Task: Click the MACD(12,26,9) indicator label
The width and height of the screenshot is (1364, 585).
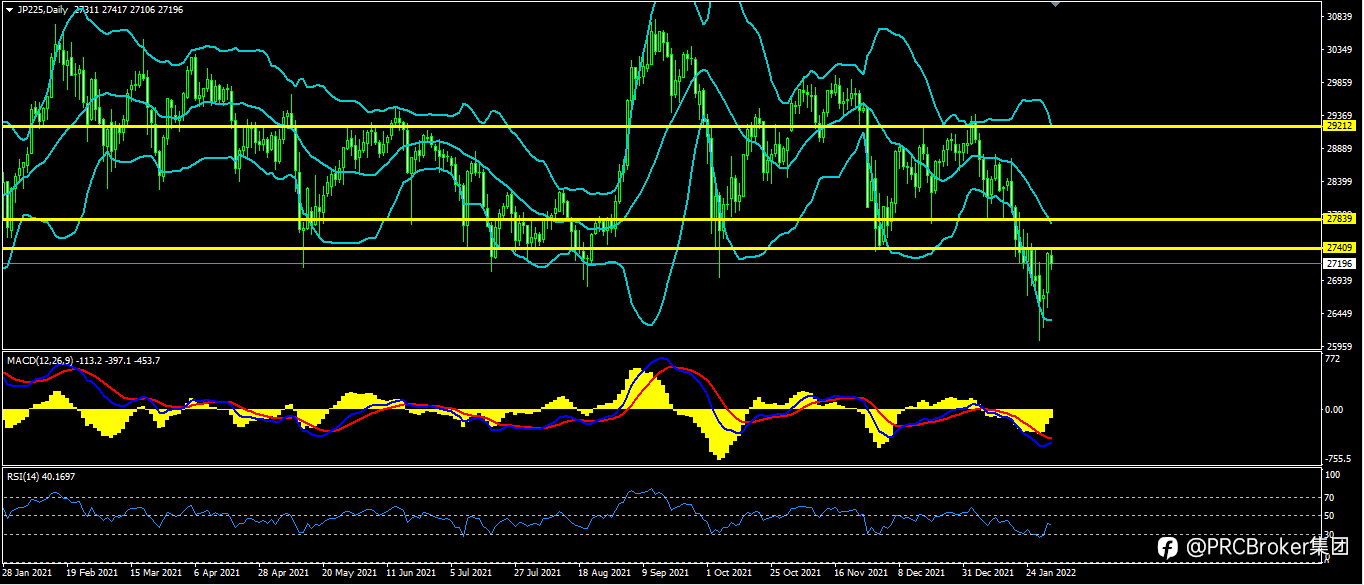Action: click(x=41, y=360)
